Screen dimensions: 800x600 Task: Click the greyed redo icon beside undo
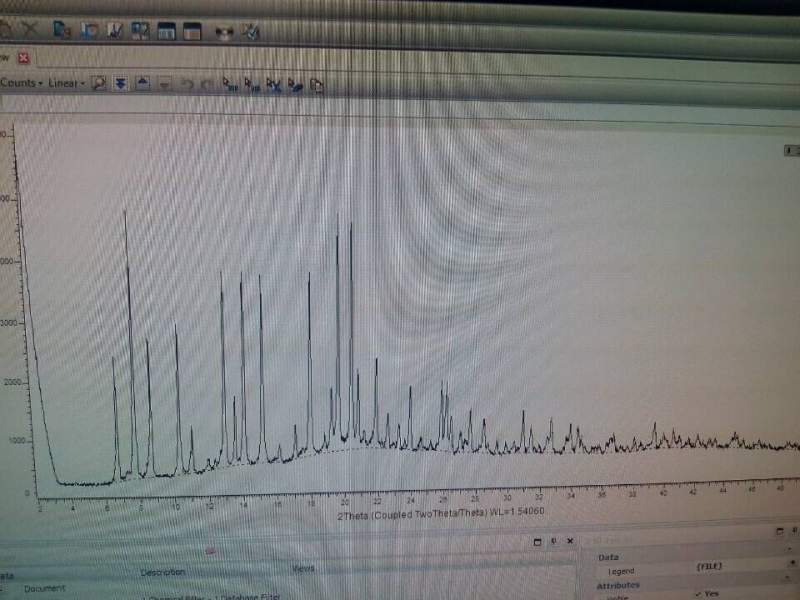207,84
